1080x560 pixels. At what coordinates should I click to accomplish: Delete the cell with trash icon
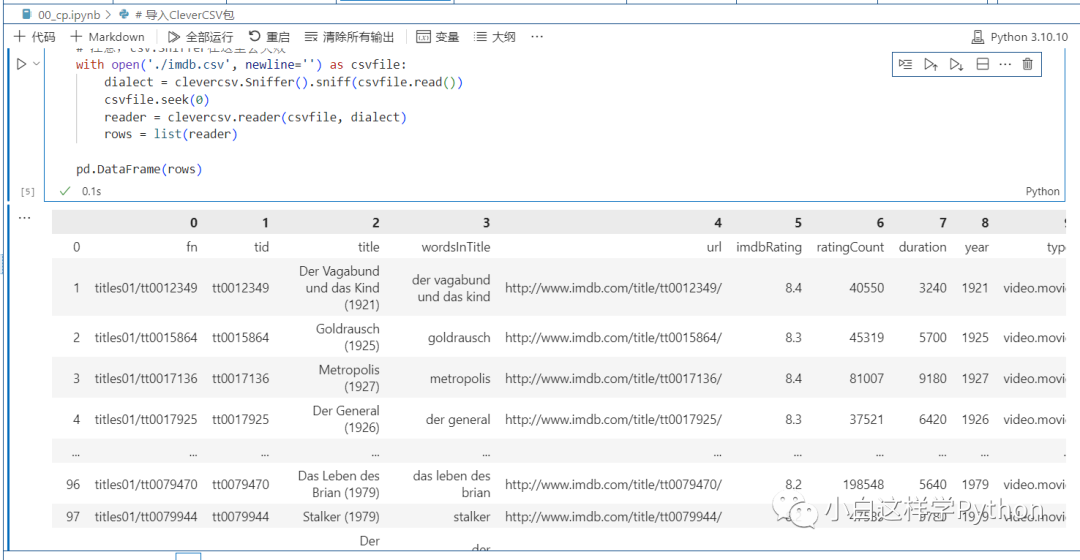[1027, 65]
